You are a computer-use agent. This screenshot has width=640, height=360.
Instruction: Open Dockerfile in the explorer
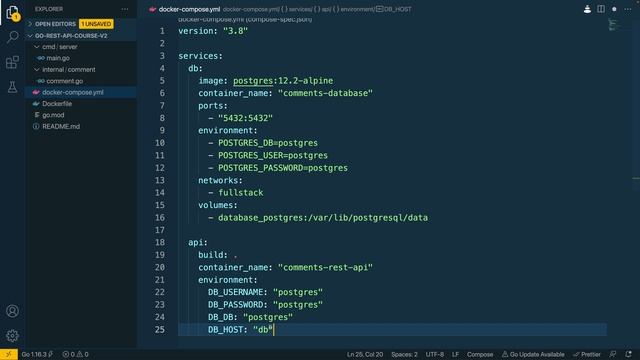click(x=57, y=104)
